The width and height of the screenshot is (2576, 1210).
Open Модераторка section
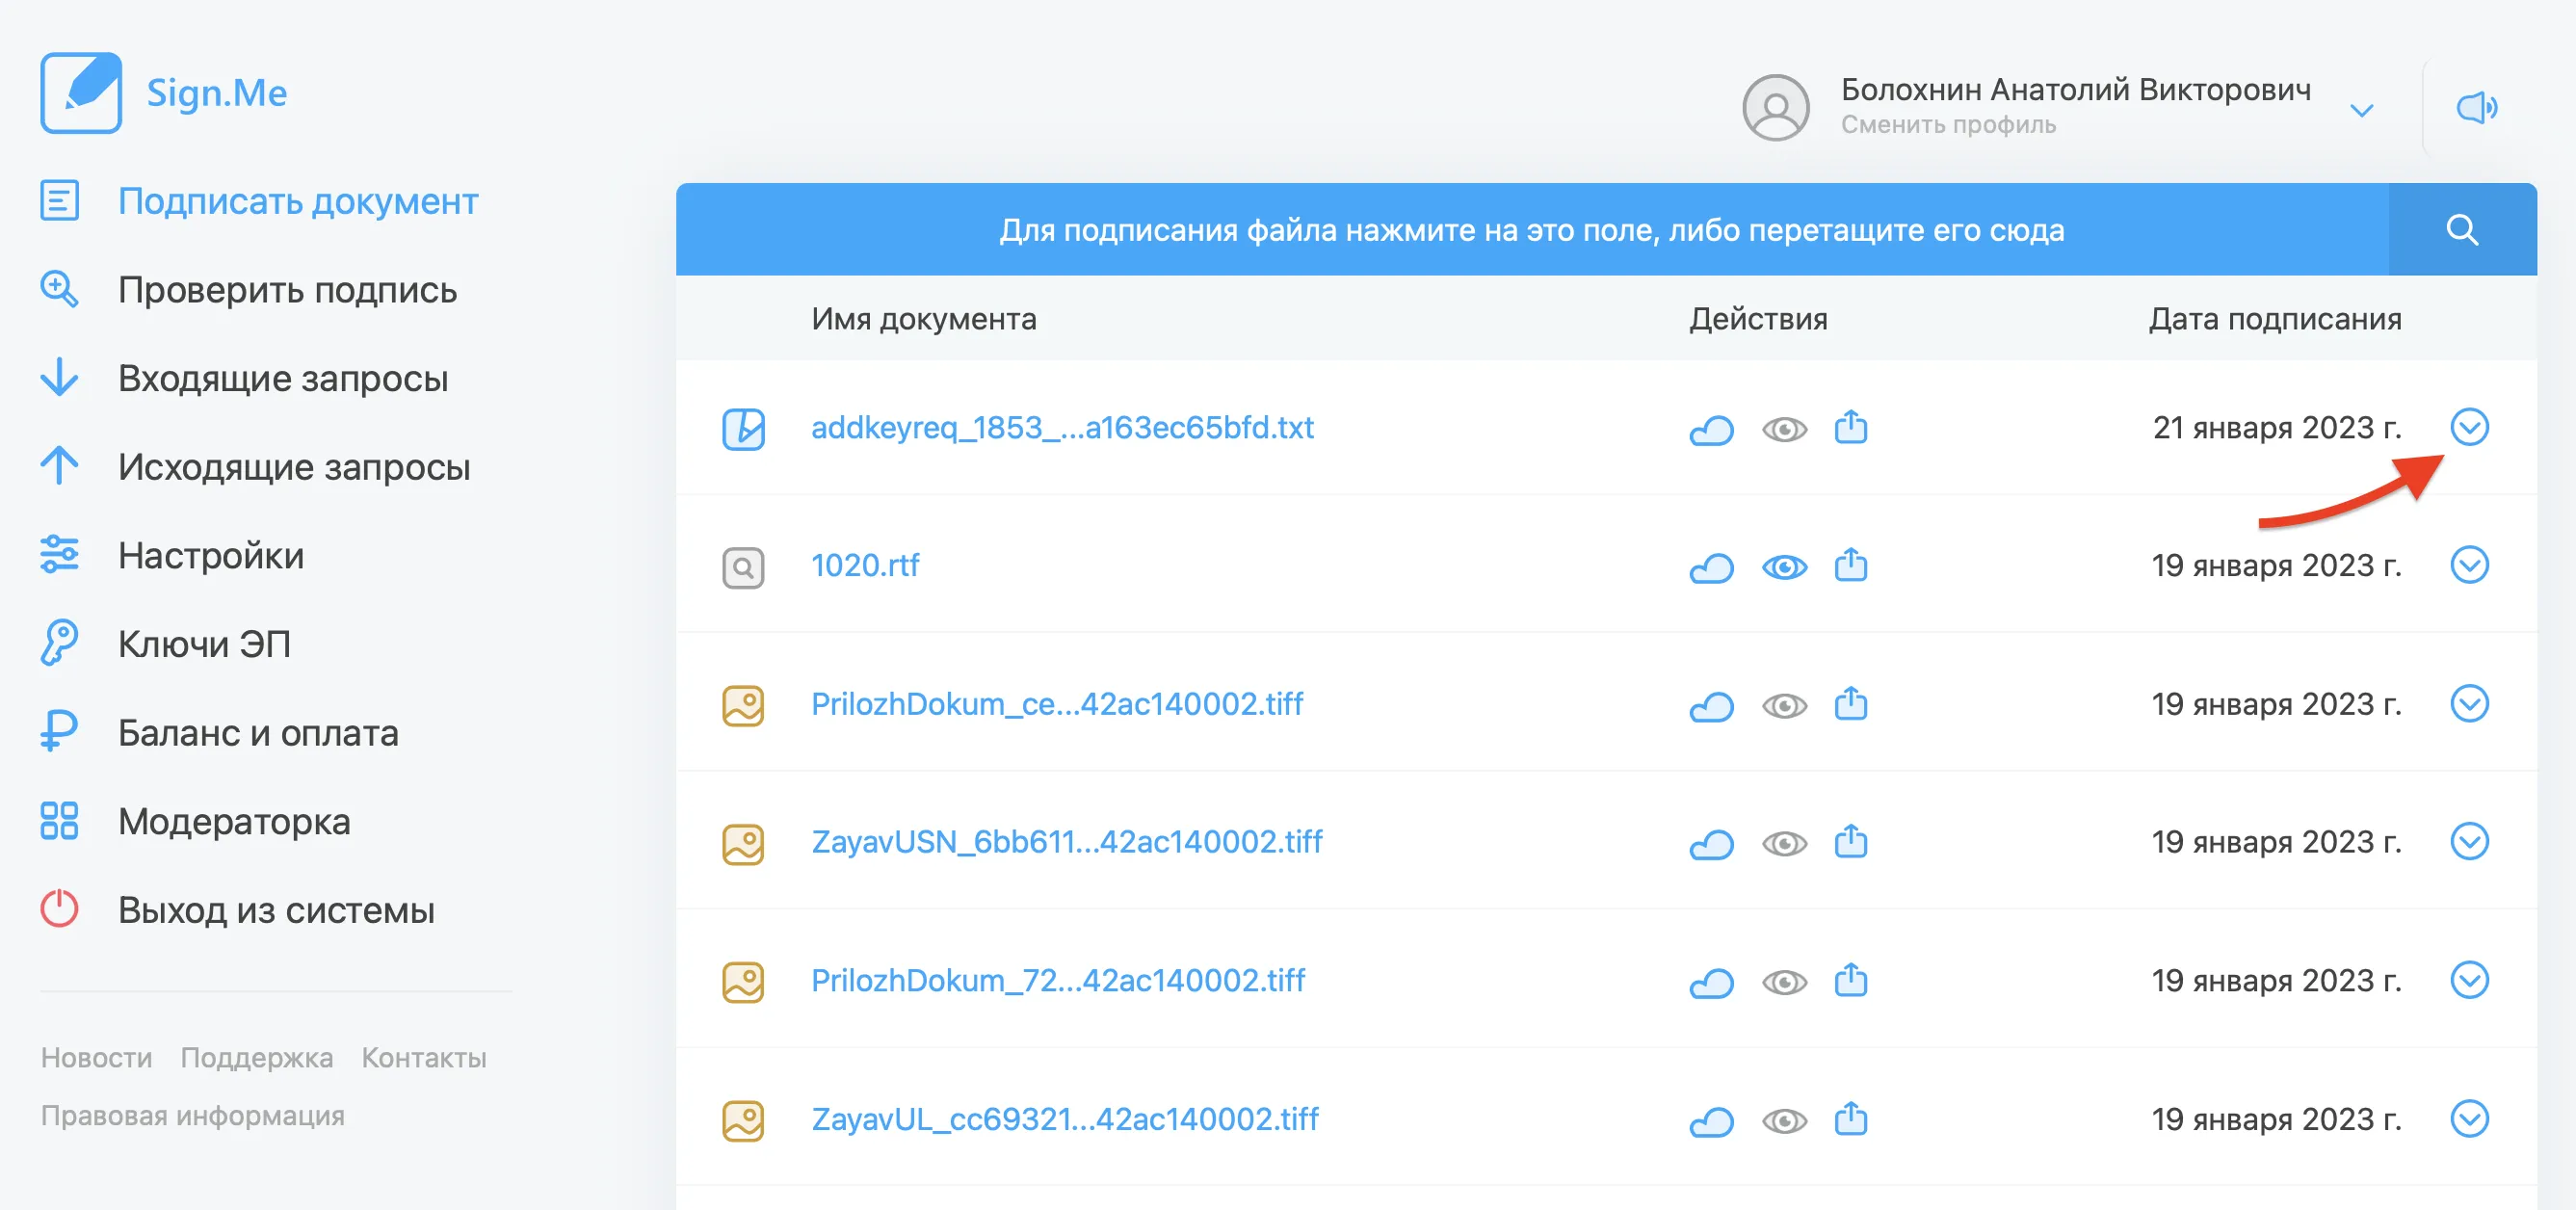(x=194, y=821)
